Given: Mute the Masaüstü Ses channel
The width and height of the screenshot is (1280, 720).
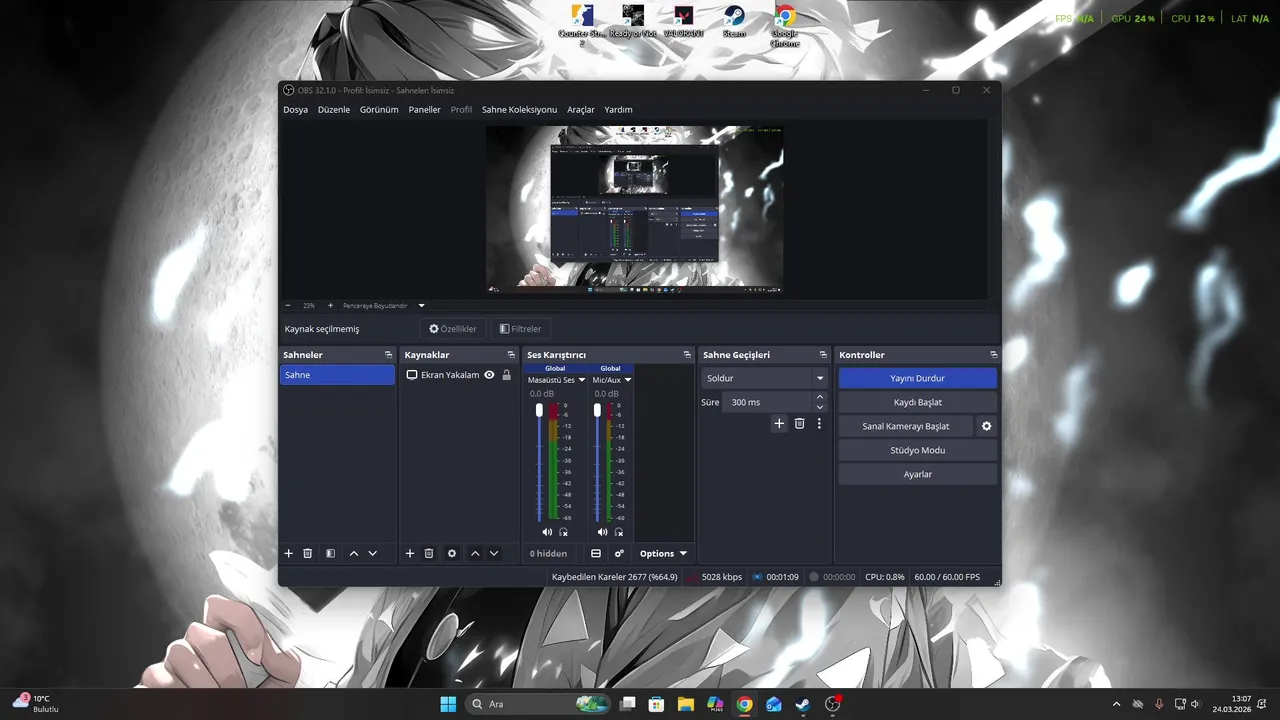Looking at the screenshot, I should click(x=547, y=532).
